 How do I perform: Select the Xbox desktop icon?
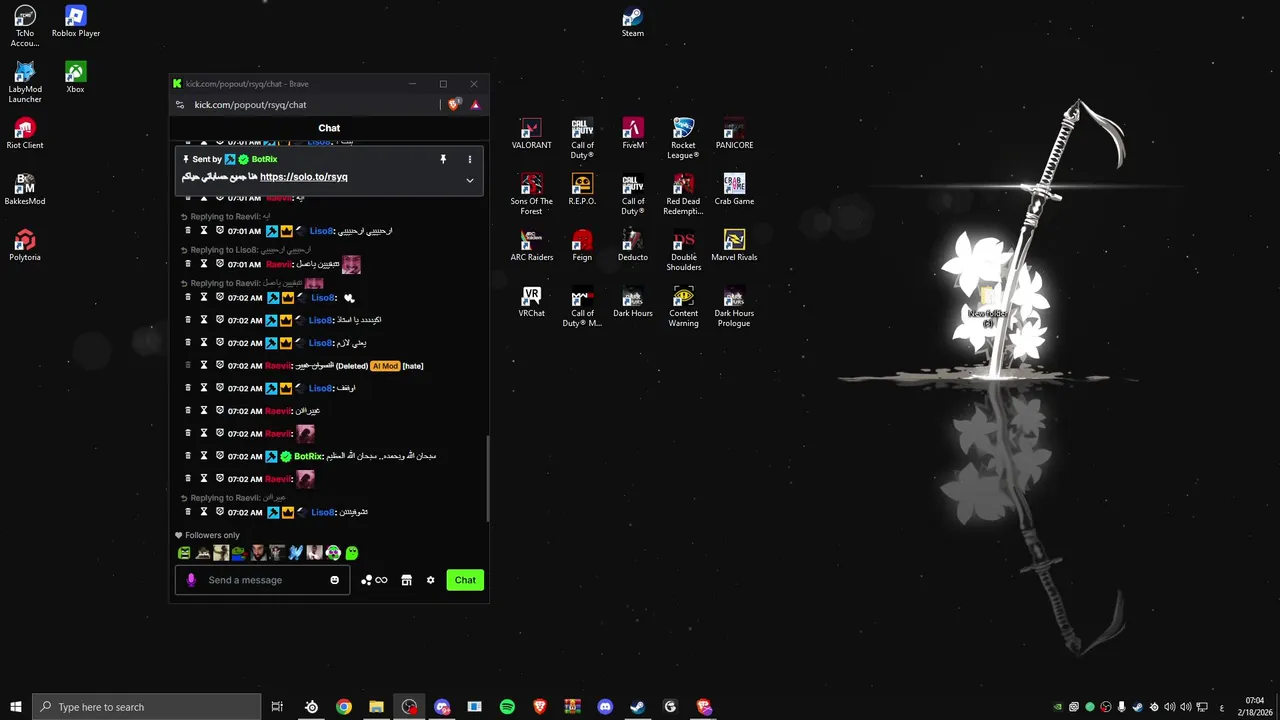[75, 79]
